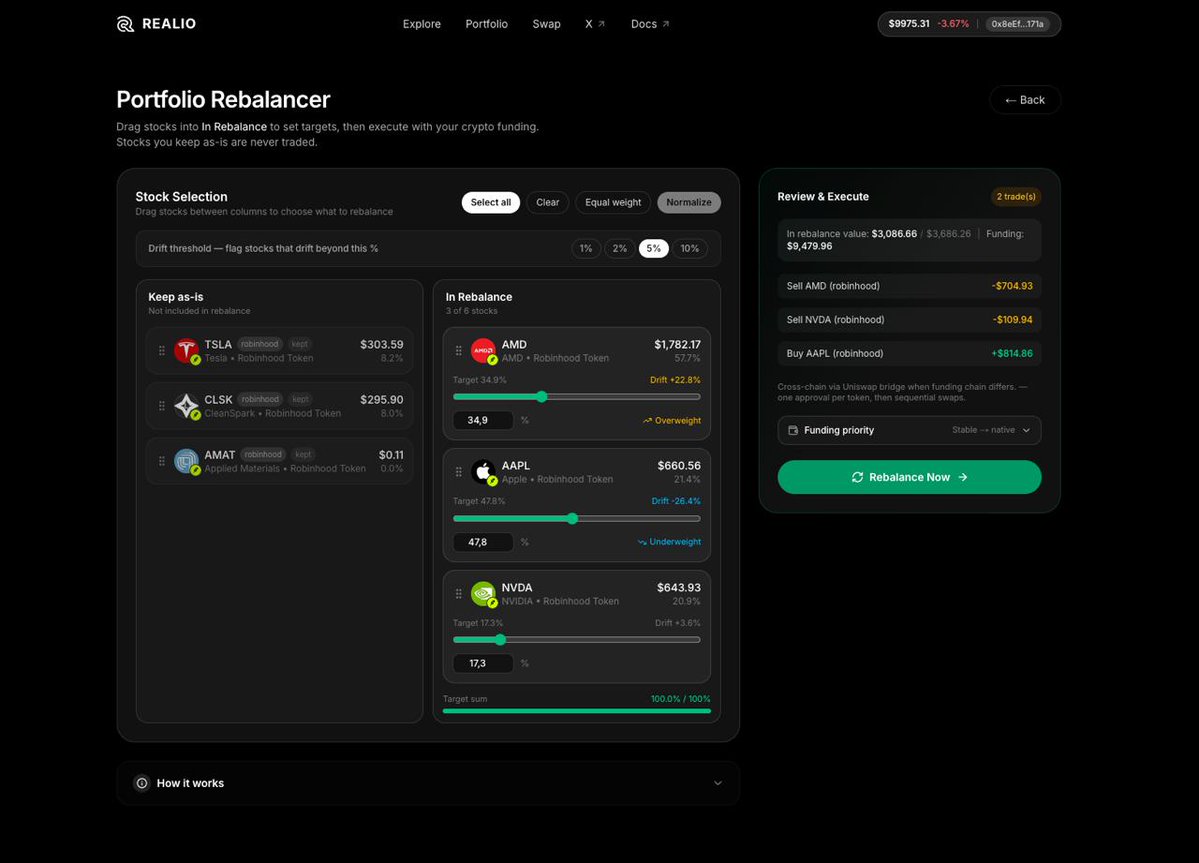
Task: Click the AMAT value $0.11
Action: coord(391,455)
